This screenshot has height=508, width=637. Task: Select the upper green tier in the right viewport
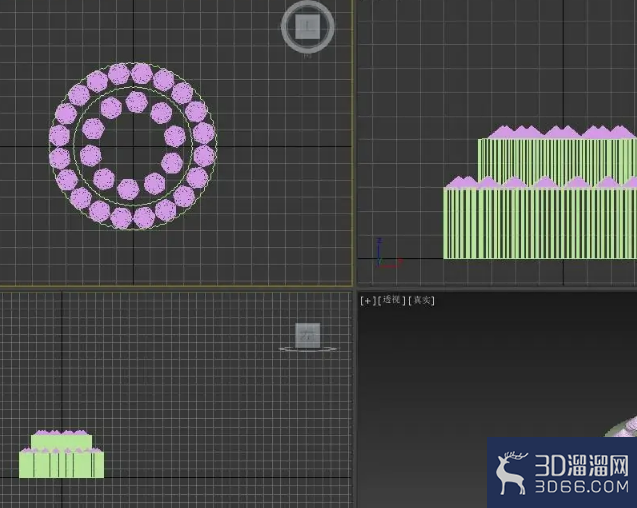click(x=557, y=161)
